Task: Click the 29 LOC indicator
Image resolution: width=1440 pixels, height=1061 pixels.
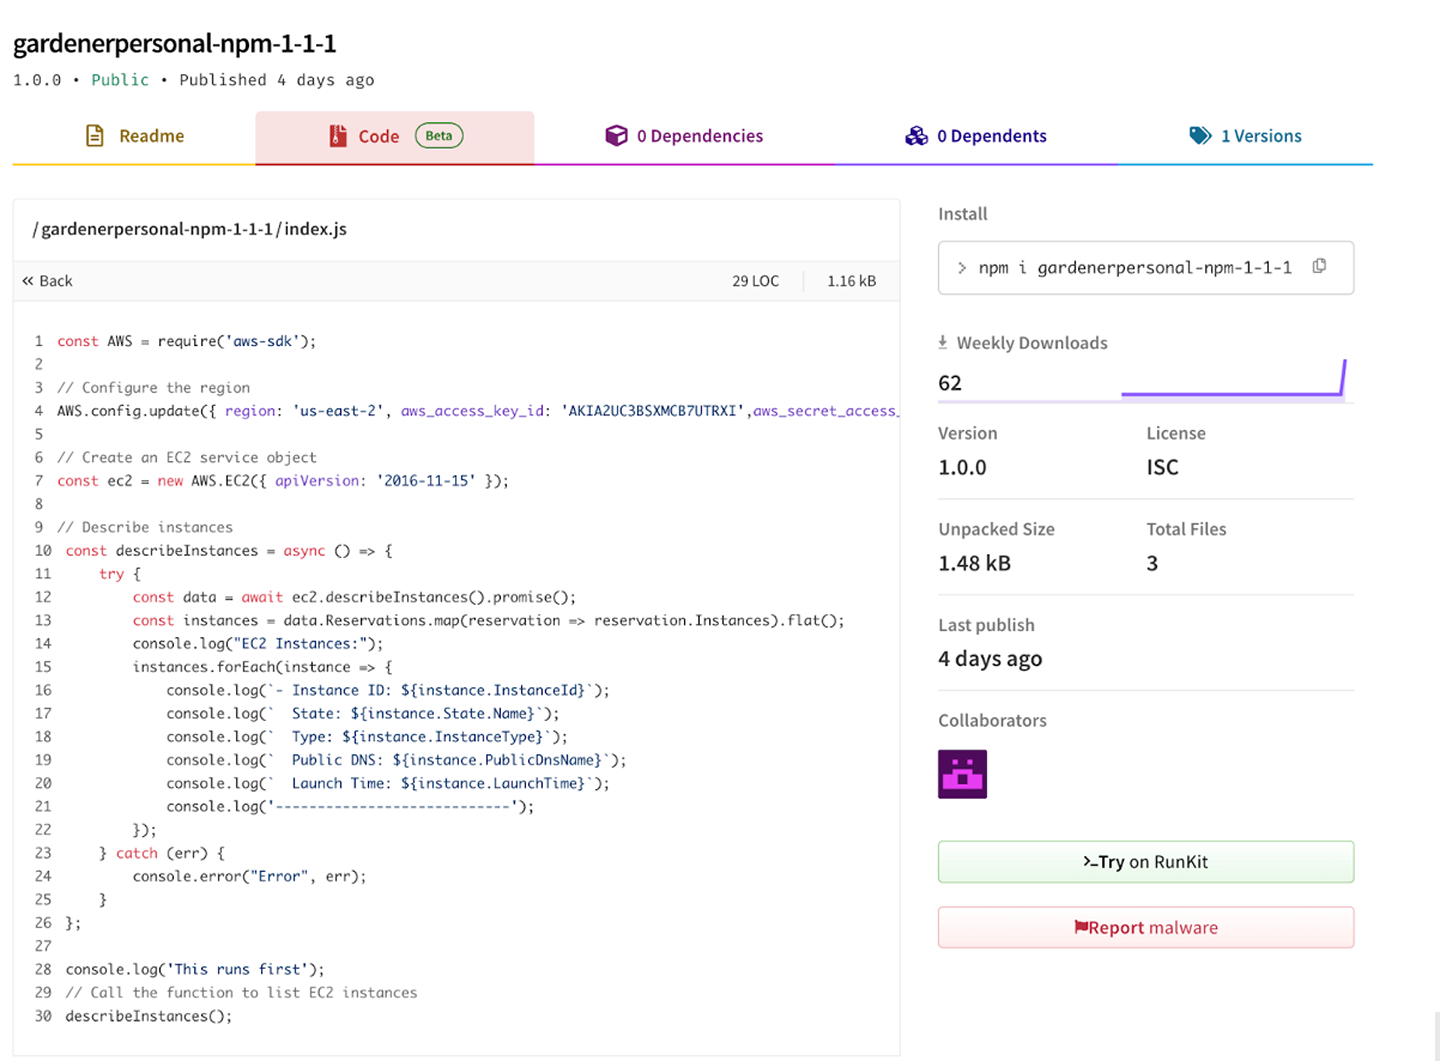Action: 755,281
